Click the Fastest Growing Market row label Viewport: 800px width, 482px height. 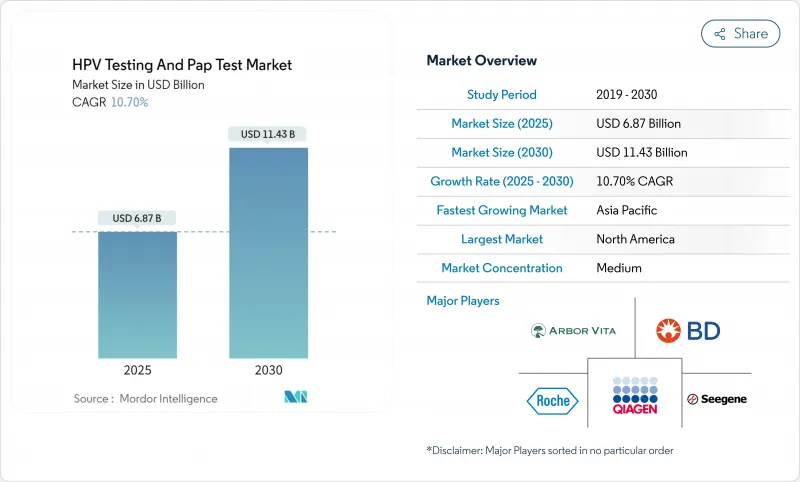(501, 210)
